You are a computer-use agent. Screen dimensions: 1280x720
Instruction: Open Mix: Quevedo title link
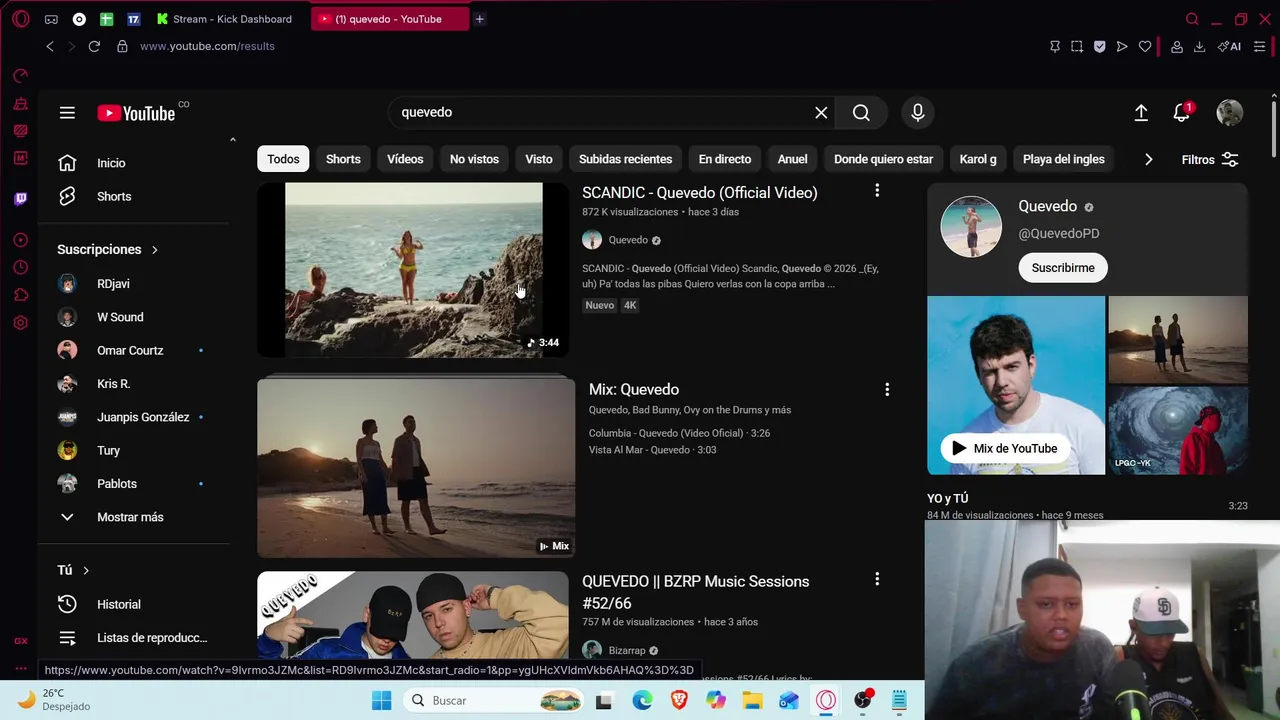[634, 389]
